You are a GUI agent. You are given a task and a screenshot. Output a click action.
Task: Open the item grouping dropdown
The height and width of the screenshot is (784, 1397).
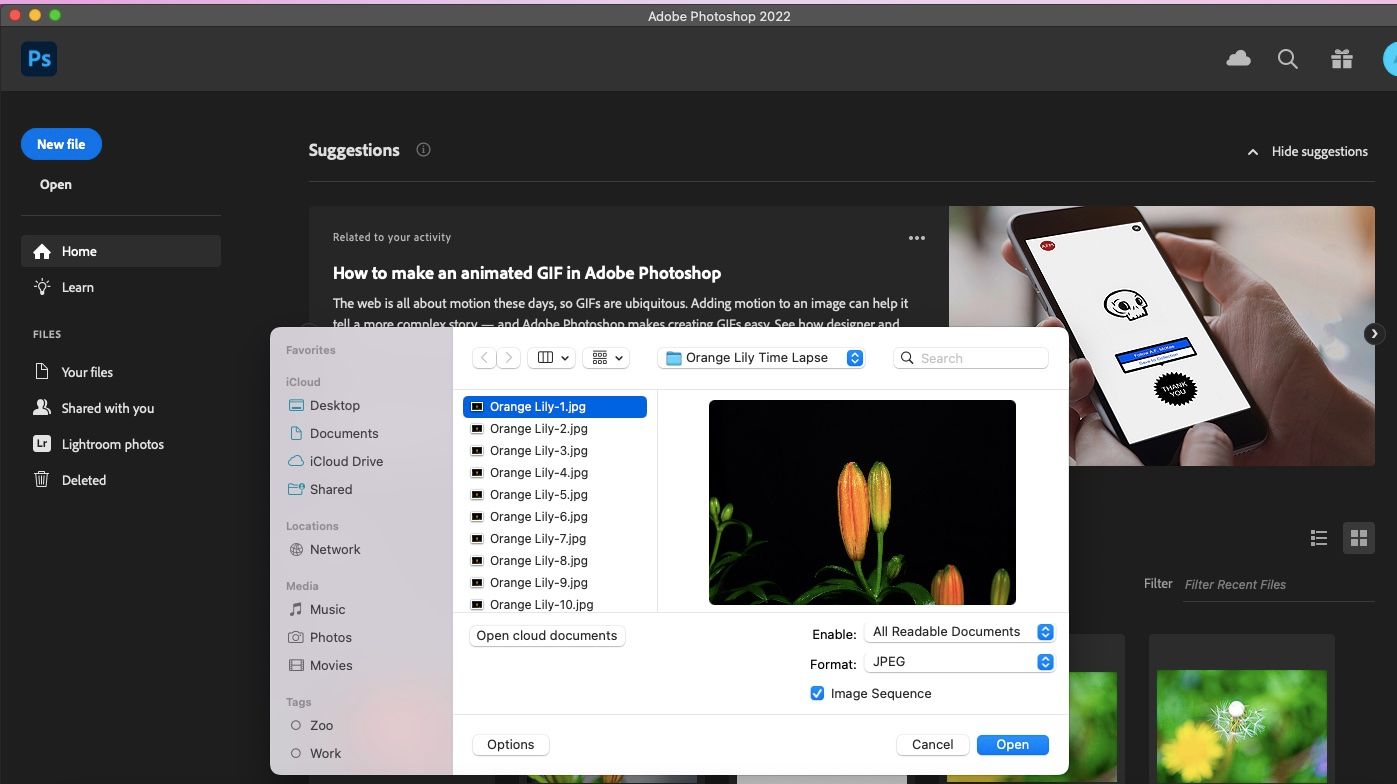coord(606,358)
